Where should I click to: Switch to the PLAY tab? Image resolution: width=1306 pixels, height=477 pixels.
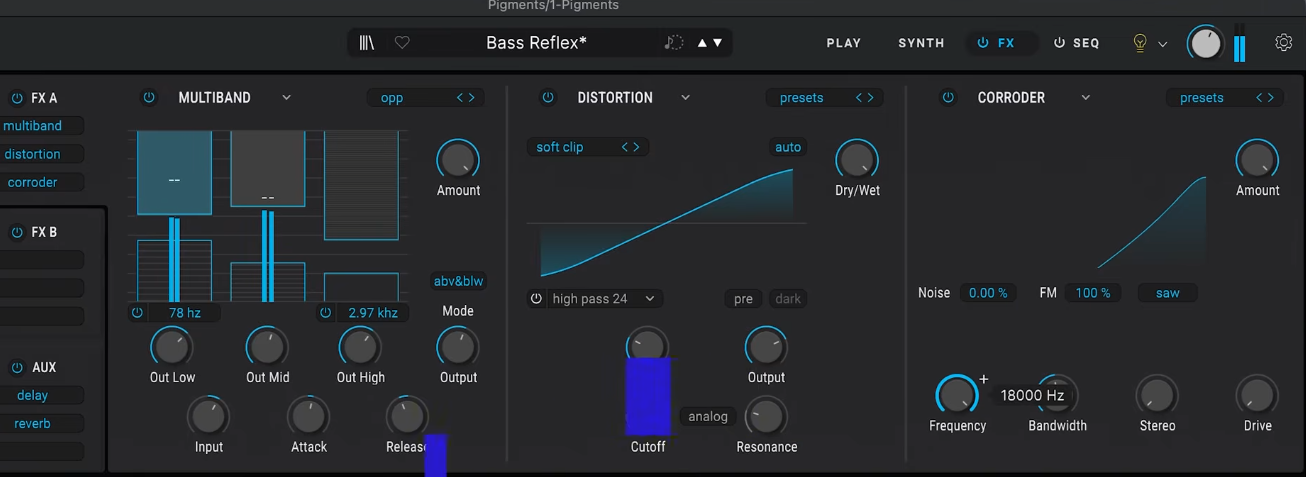click(x=844, y=43)
